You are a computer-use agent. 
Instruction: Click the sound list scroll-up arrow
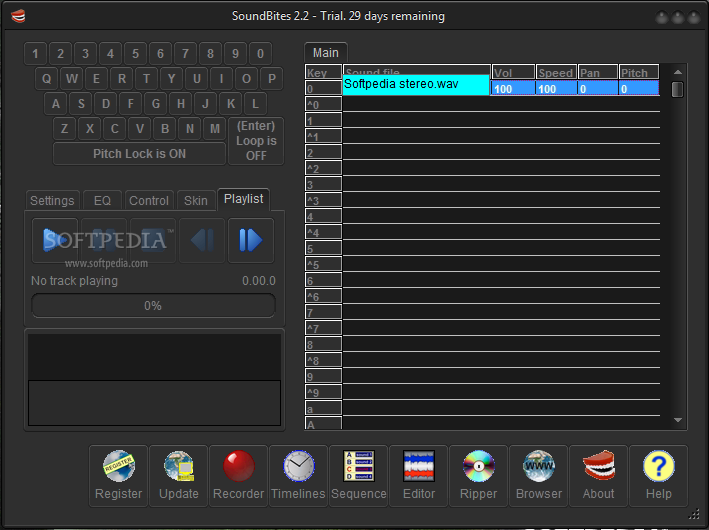677,72
